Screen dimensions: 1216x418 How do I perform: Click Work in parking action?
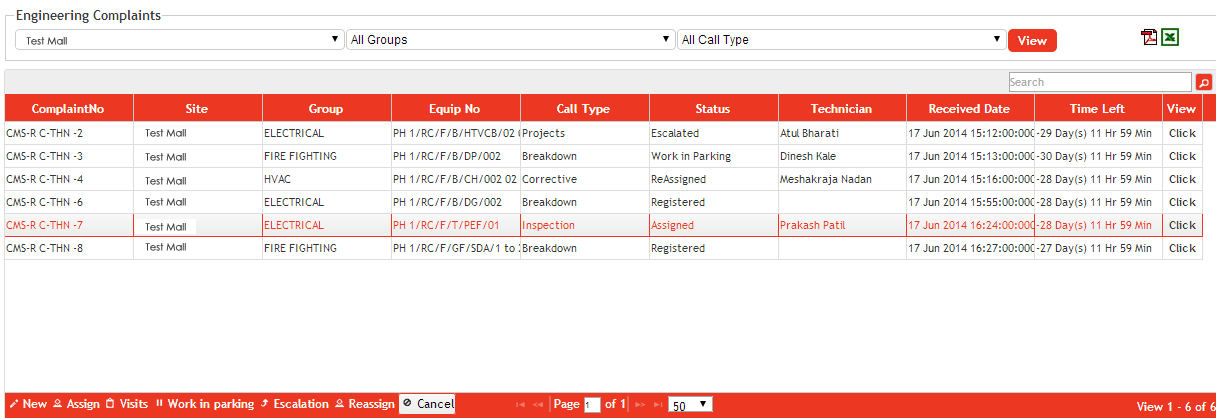click(204, 404)
